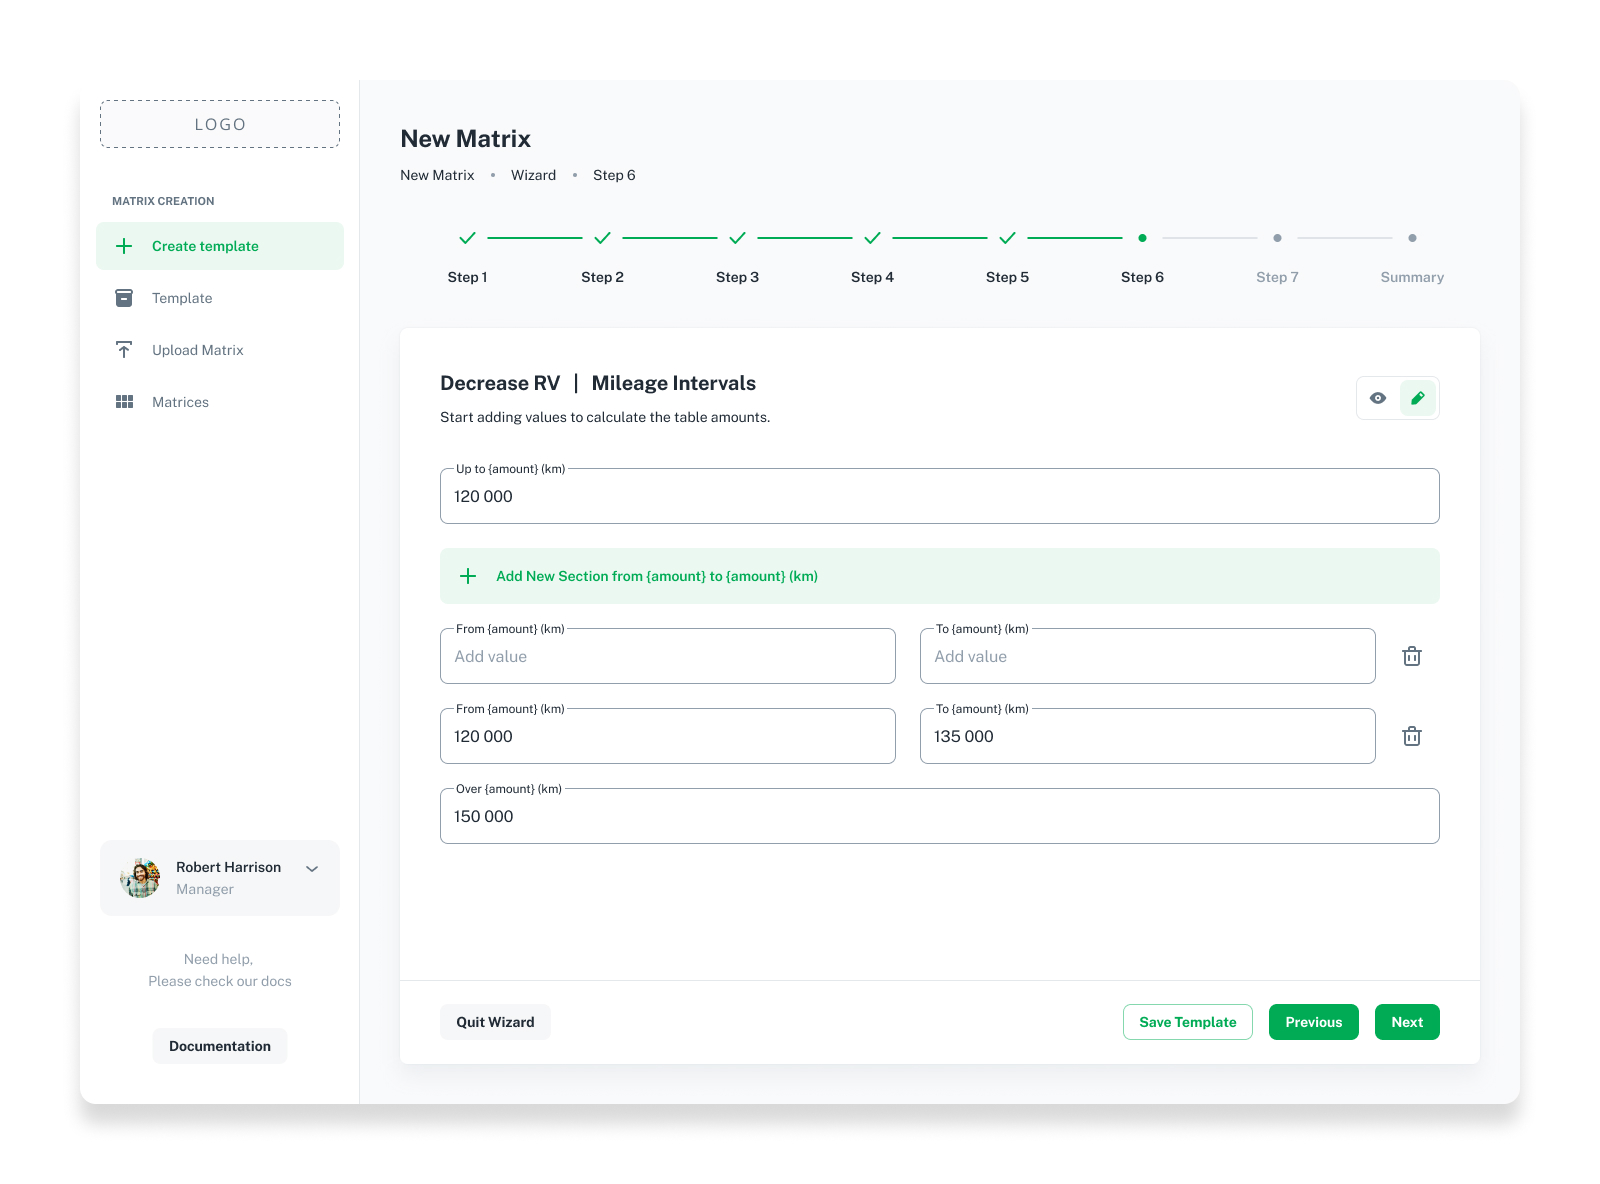
Task: Activate edit mode with the pencil icon
Action: click(1418, 398)
